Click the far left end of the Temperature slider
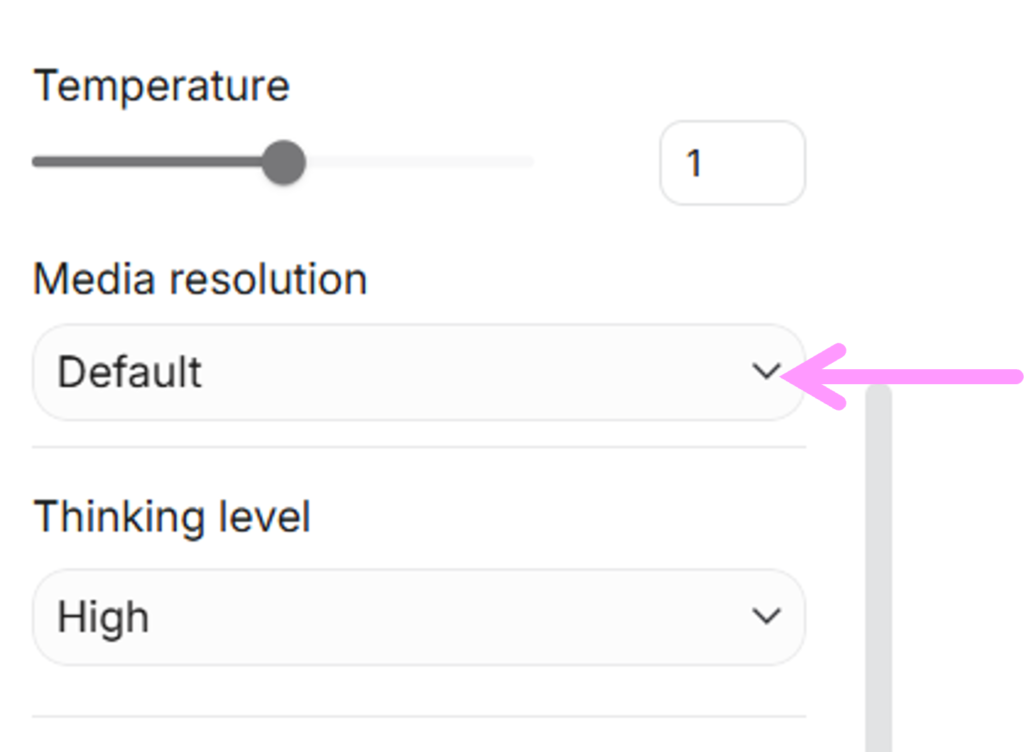The height and width of the screenshot is (752, 1024). pyautogui.click(x=36, y=162)
